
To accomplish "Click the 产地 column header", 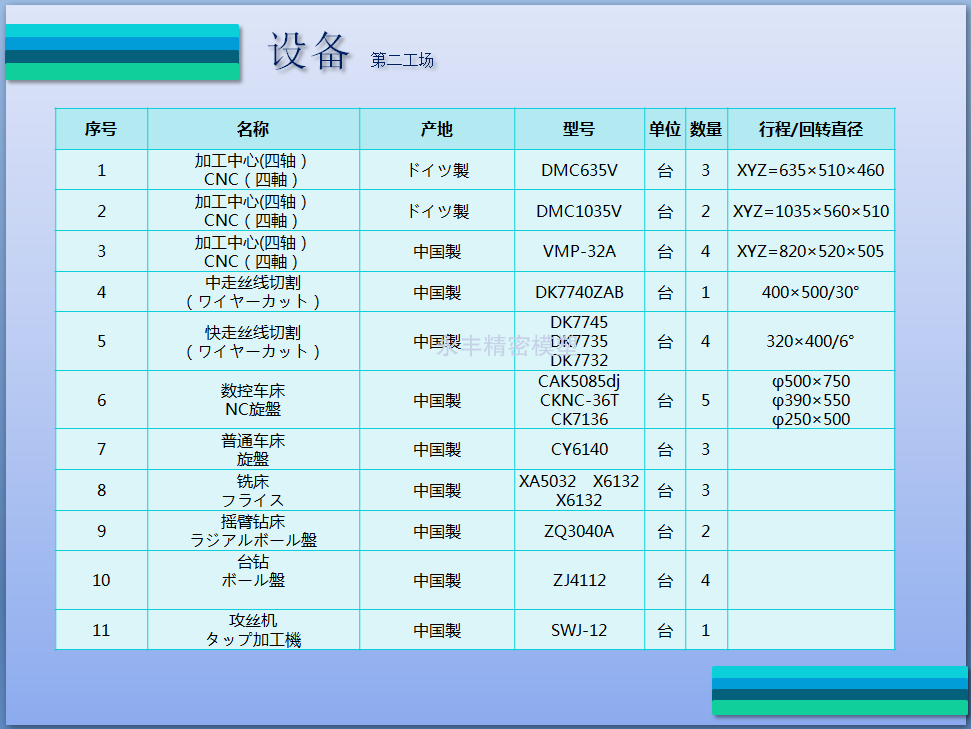I will pos(435,129).
